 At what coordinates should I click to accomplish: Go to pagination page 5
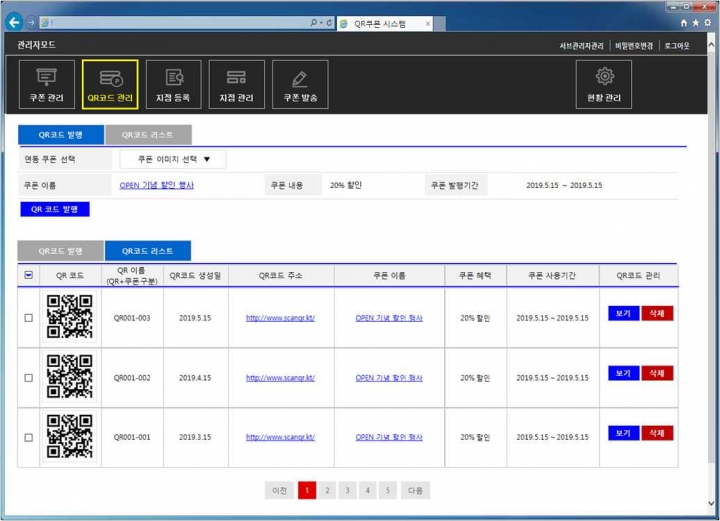[x=388, y=490]
